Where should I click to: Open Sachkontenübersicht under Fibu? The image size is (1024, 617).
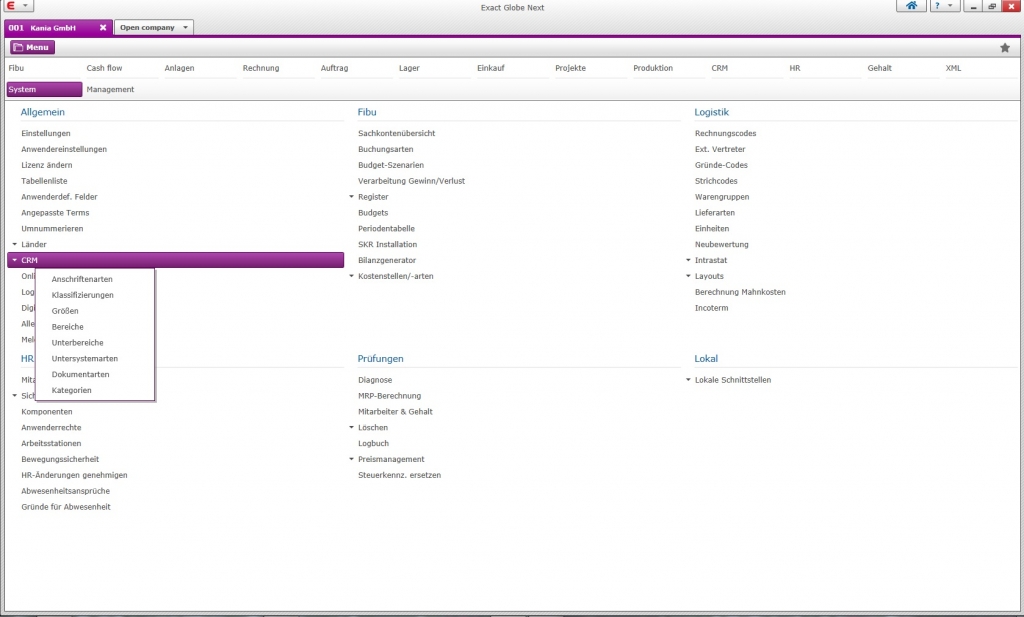coord(396,133)
